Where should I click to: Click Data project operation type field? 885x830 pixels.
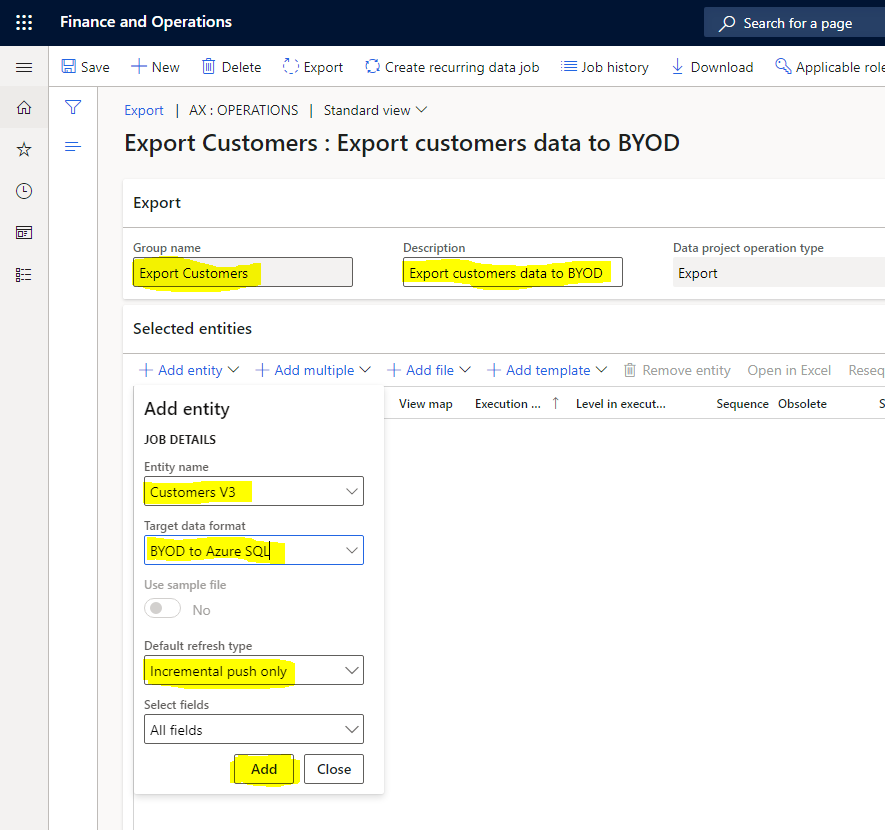click(779, 273)
